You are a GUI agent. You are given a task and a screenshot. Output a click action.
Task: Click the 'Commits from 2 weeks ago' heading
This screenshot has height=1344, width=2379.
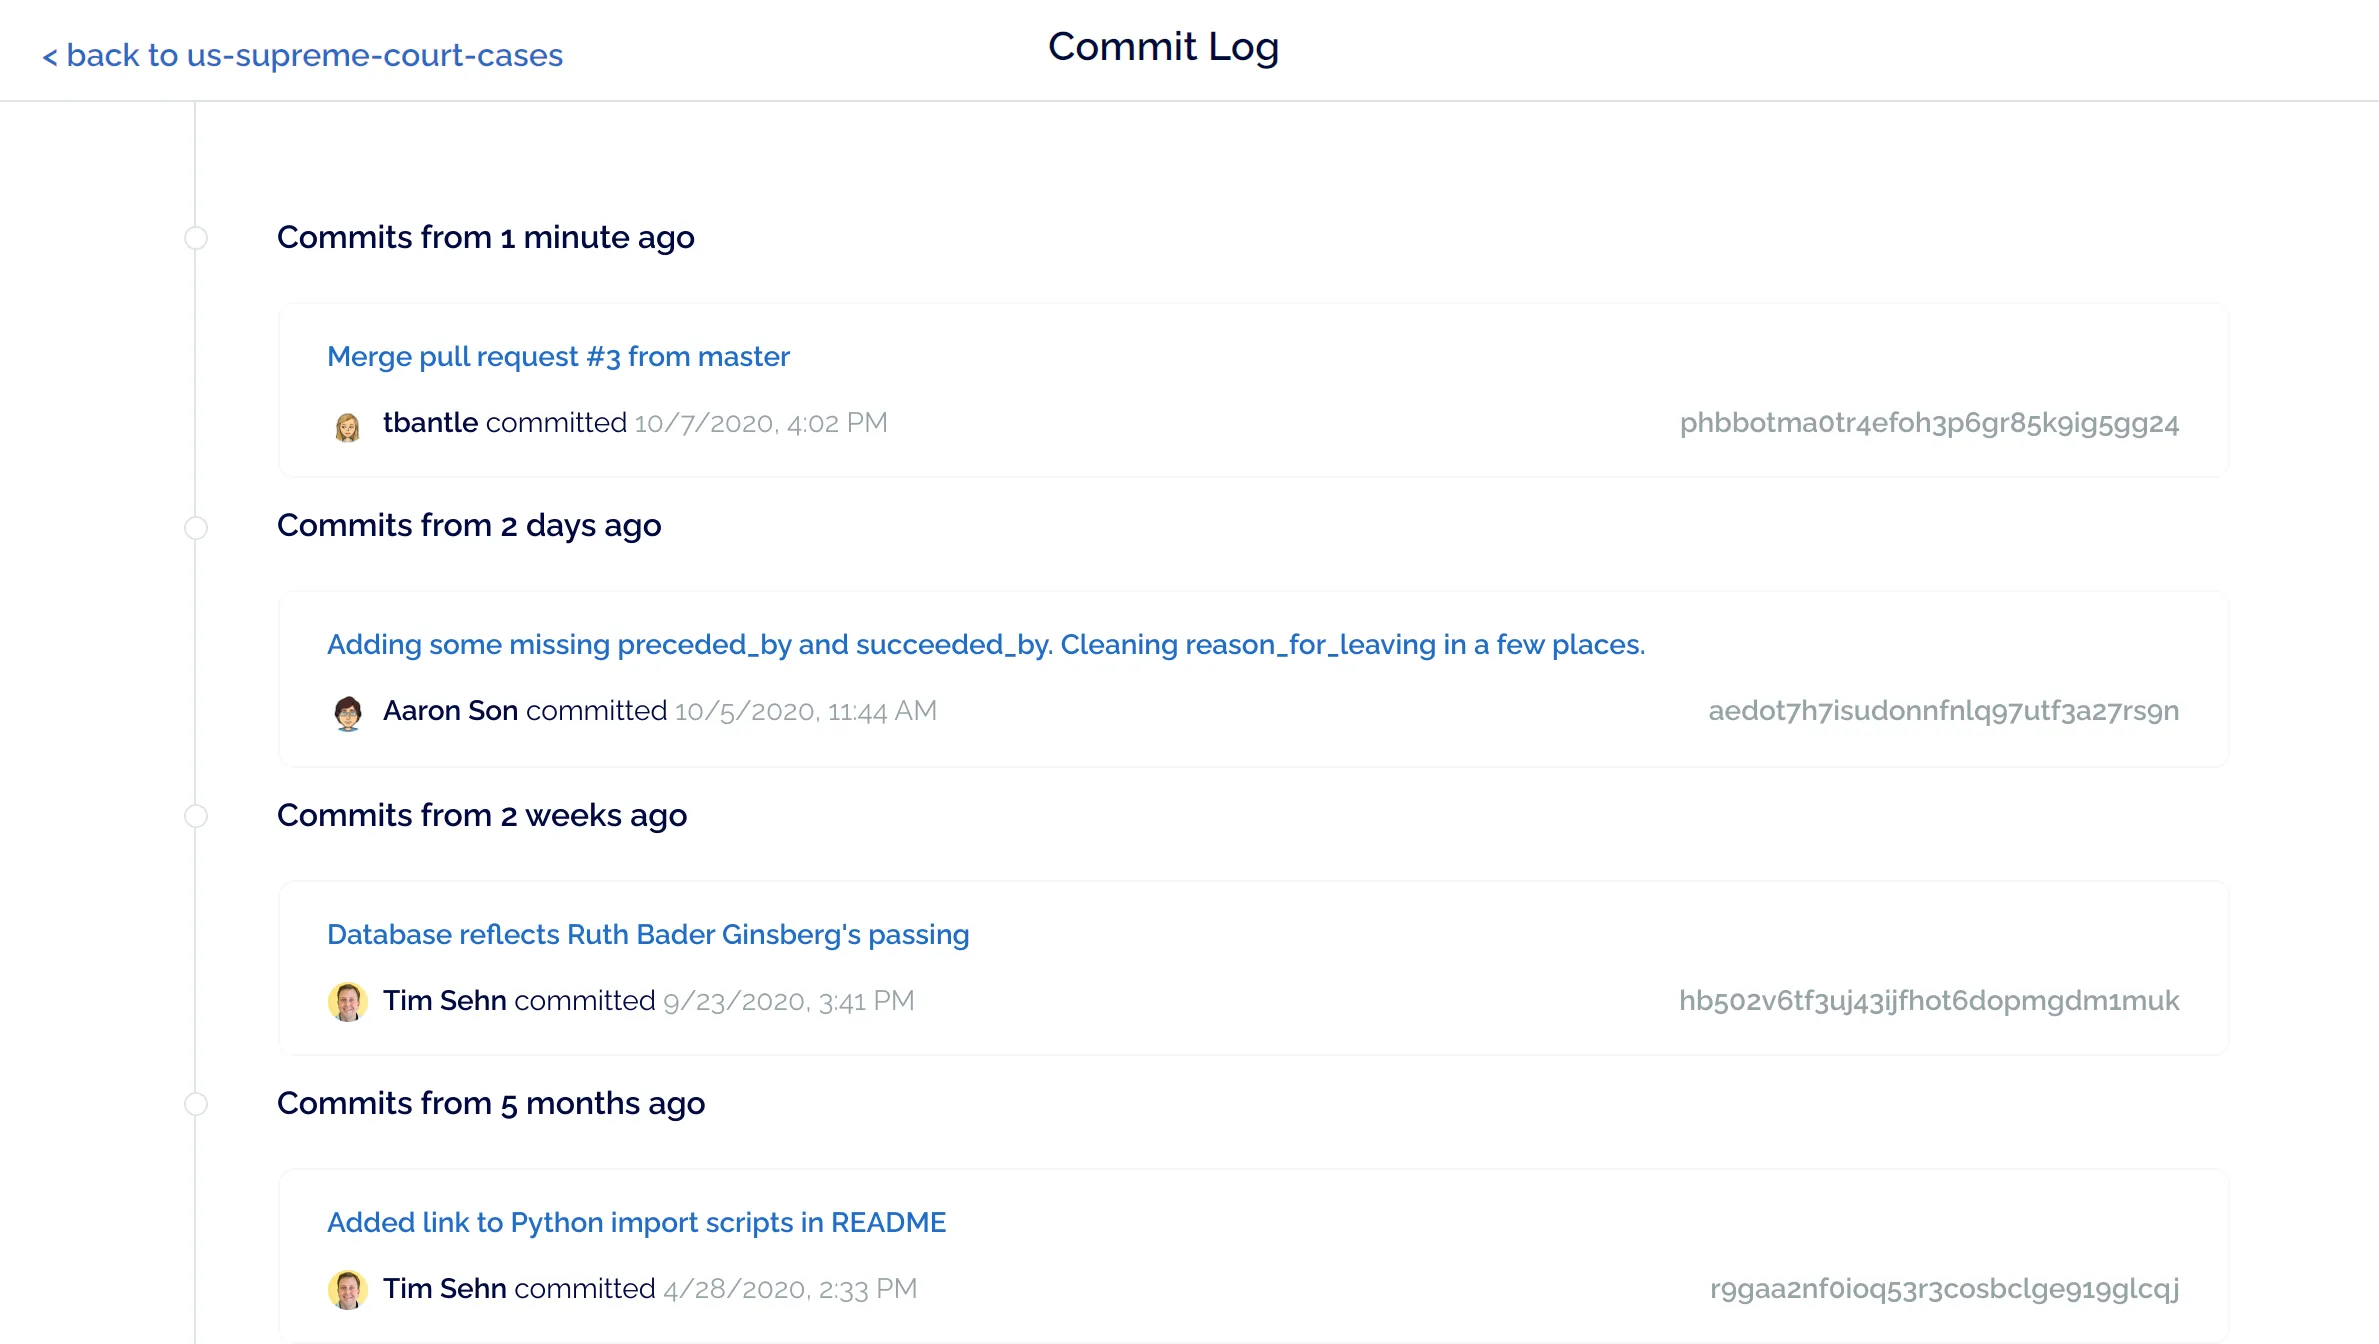[483, 816]
